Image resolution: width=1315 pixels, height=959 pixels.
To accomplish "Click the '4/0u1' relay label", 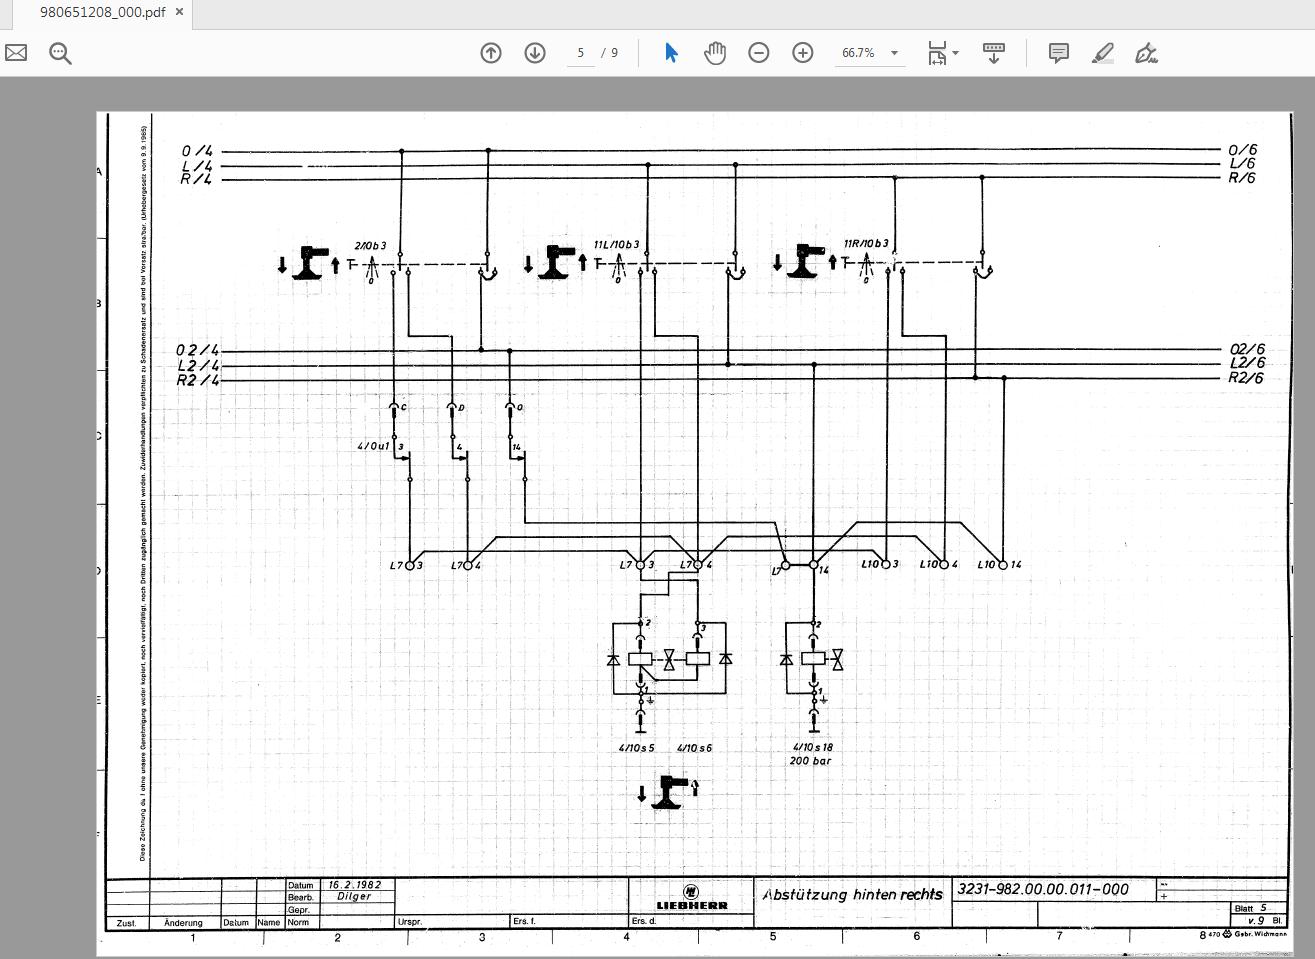I will (x=373, y=446).
